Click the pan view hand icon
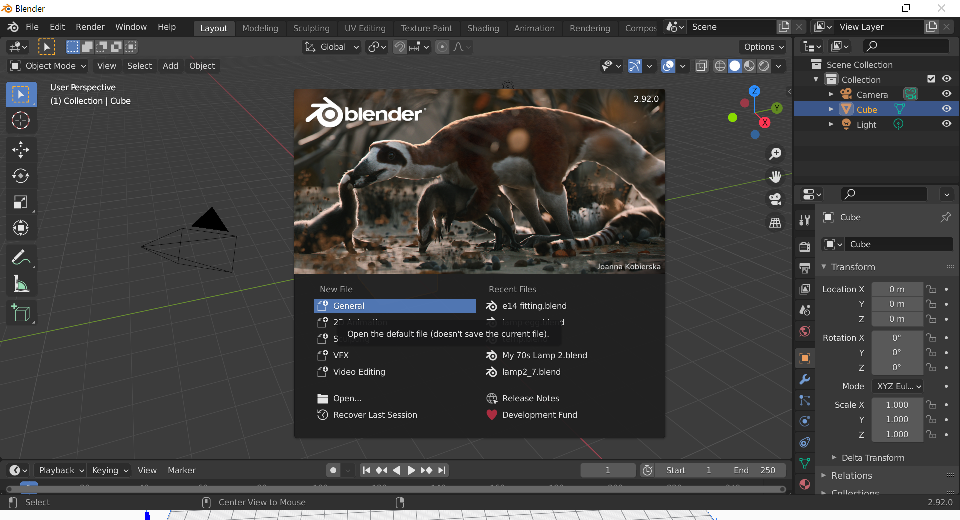960x520 pixels. (x=775, y=177)
